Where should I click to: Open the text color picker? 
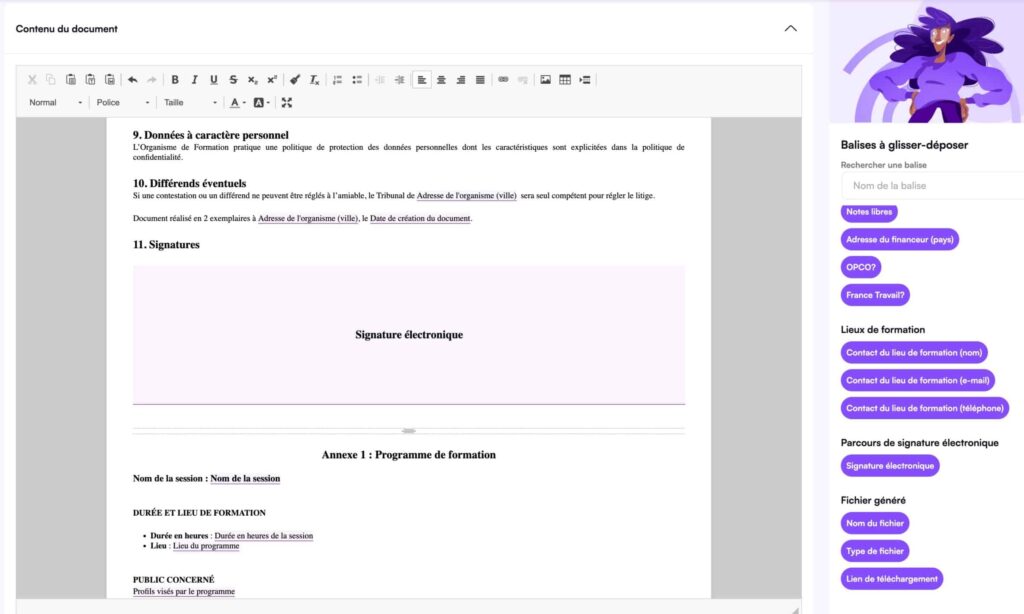pos(236,103)
